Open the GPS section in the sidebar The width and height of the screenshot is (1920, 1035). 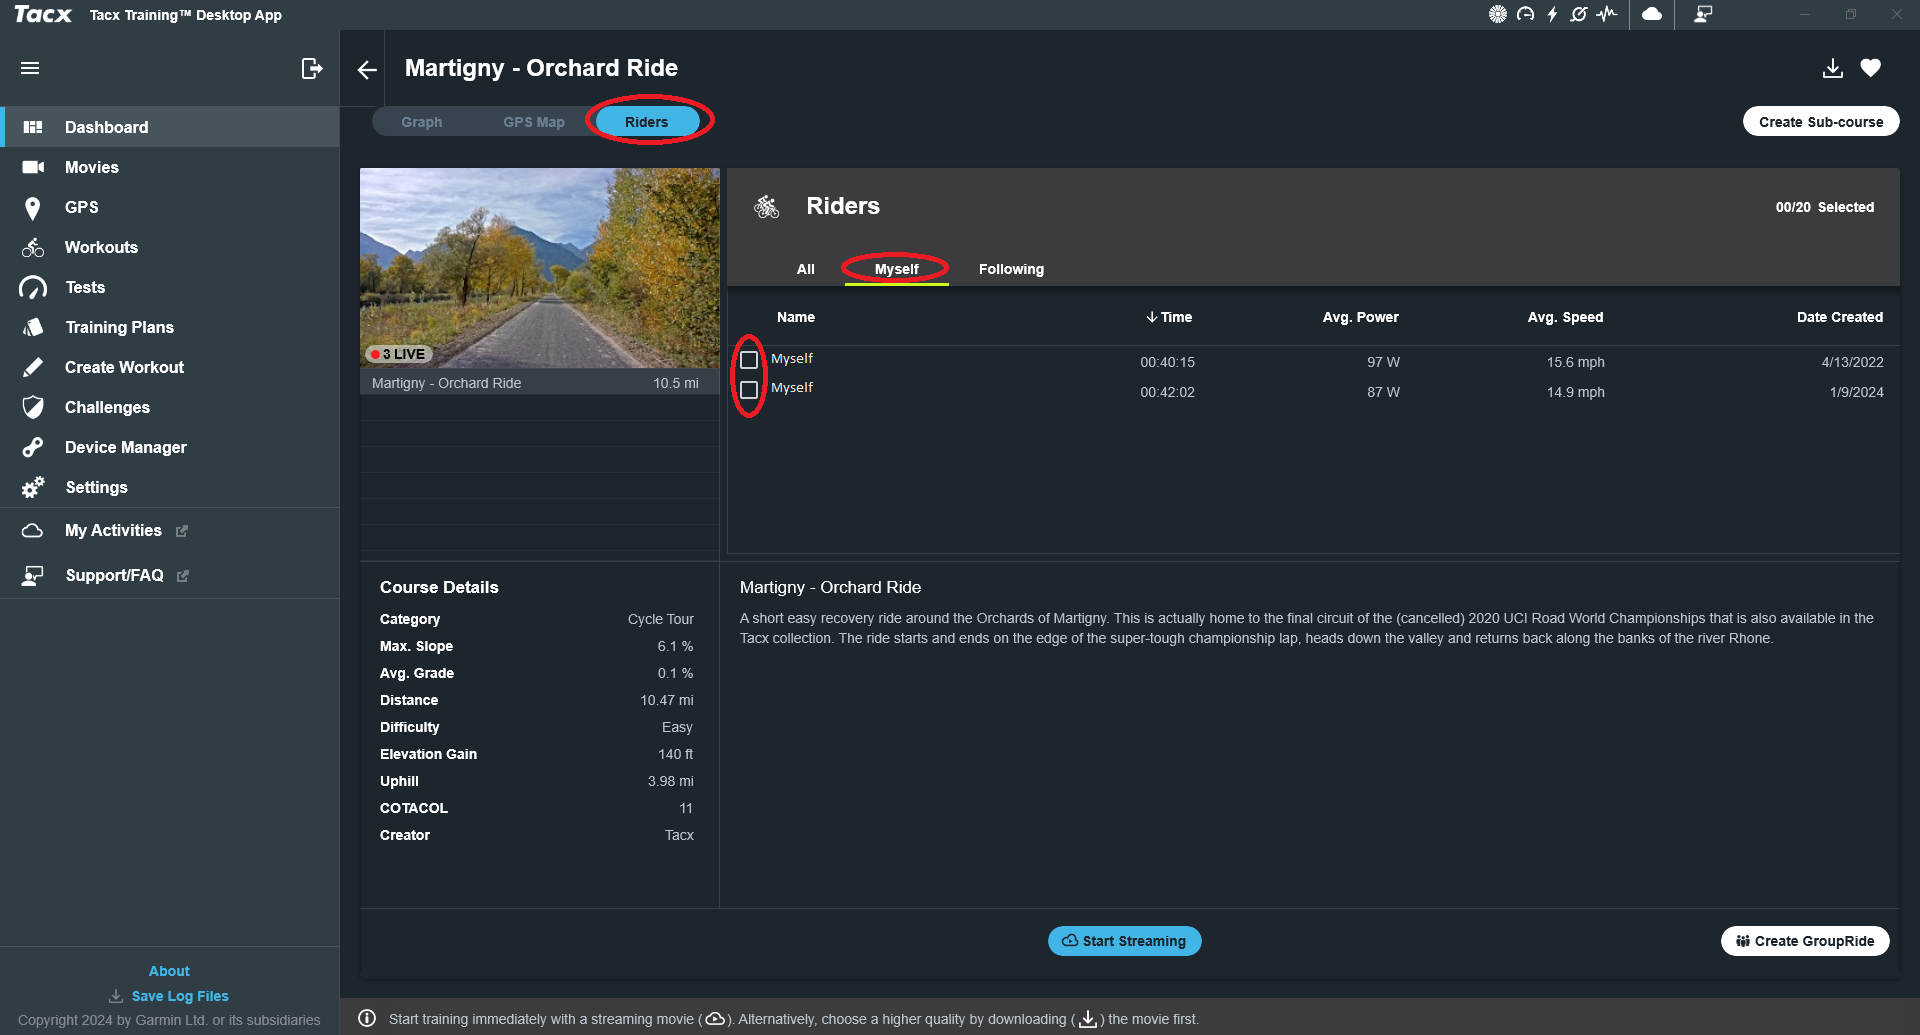pyautogui.click(x=170, y=207)
